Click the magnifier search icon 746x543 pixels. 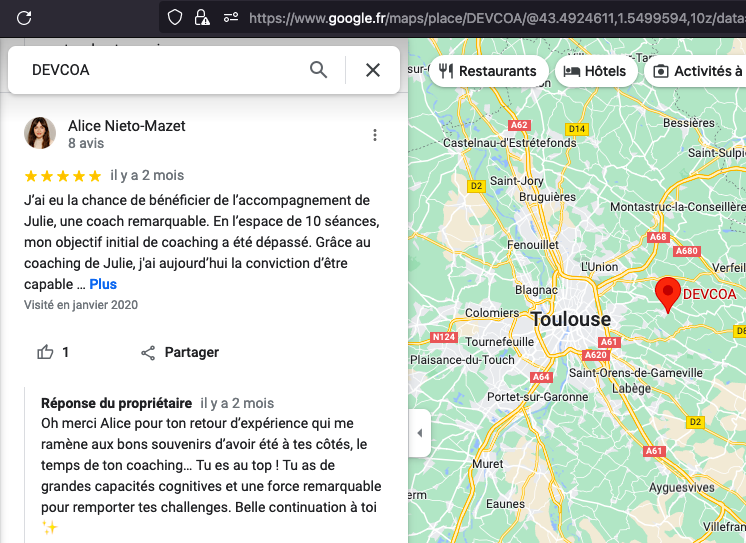click(x=318, y=70)
